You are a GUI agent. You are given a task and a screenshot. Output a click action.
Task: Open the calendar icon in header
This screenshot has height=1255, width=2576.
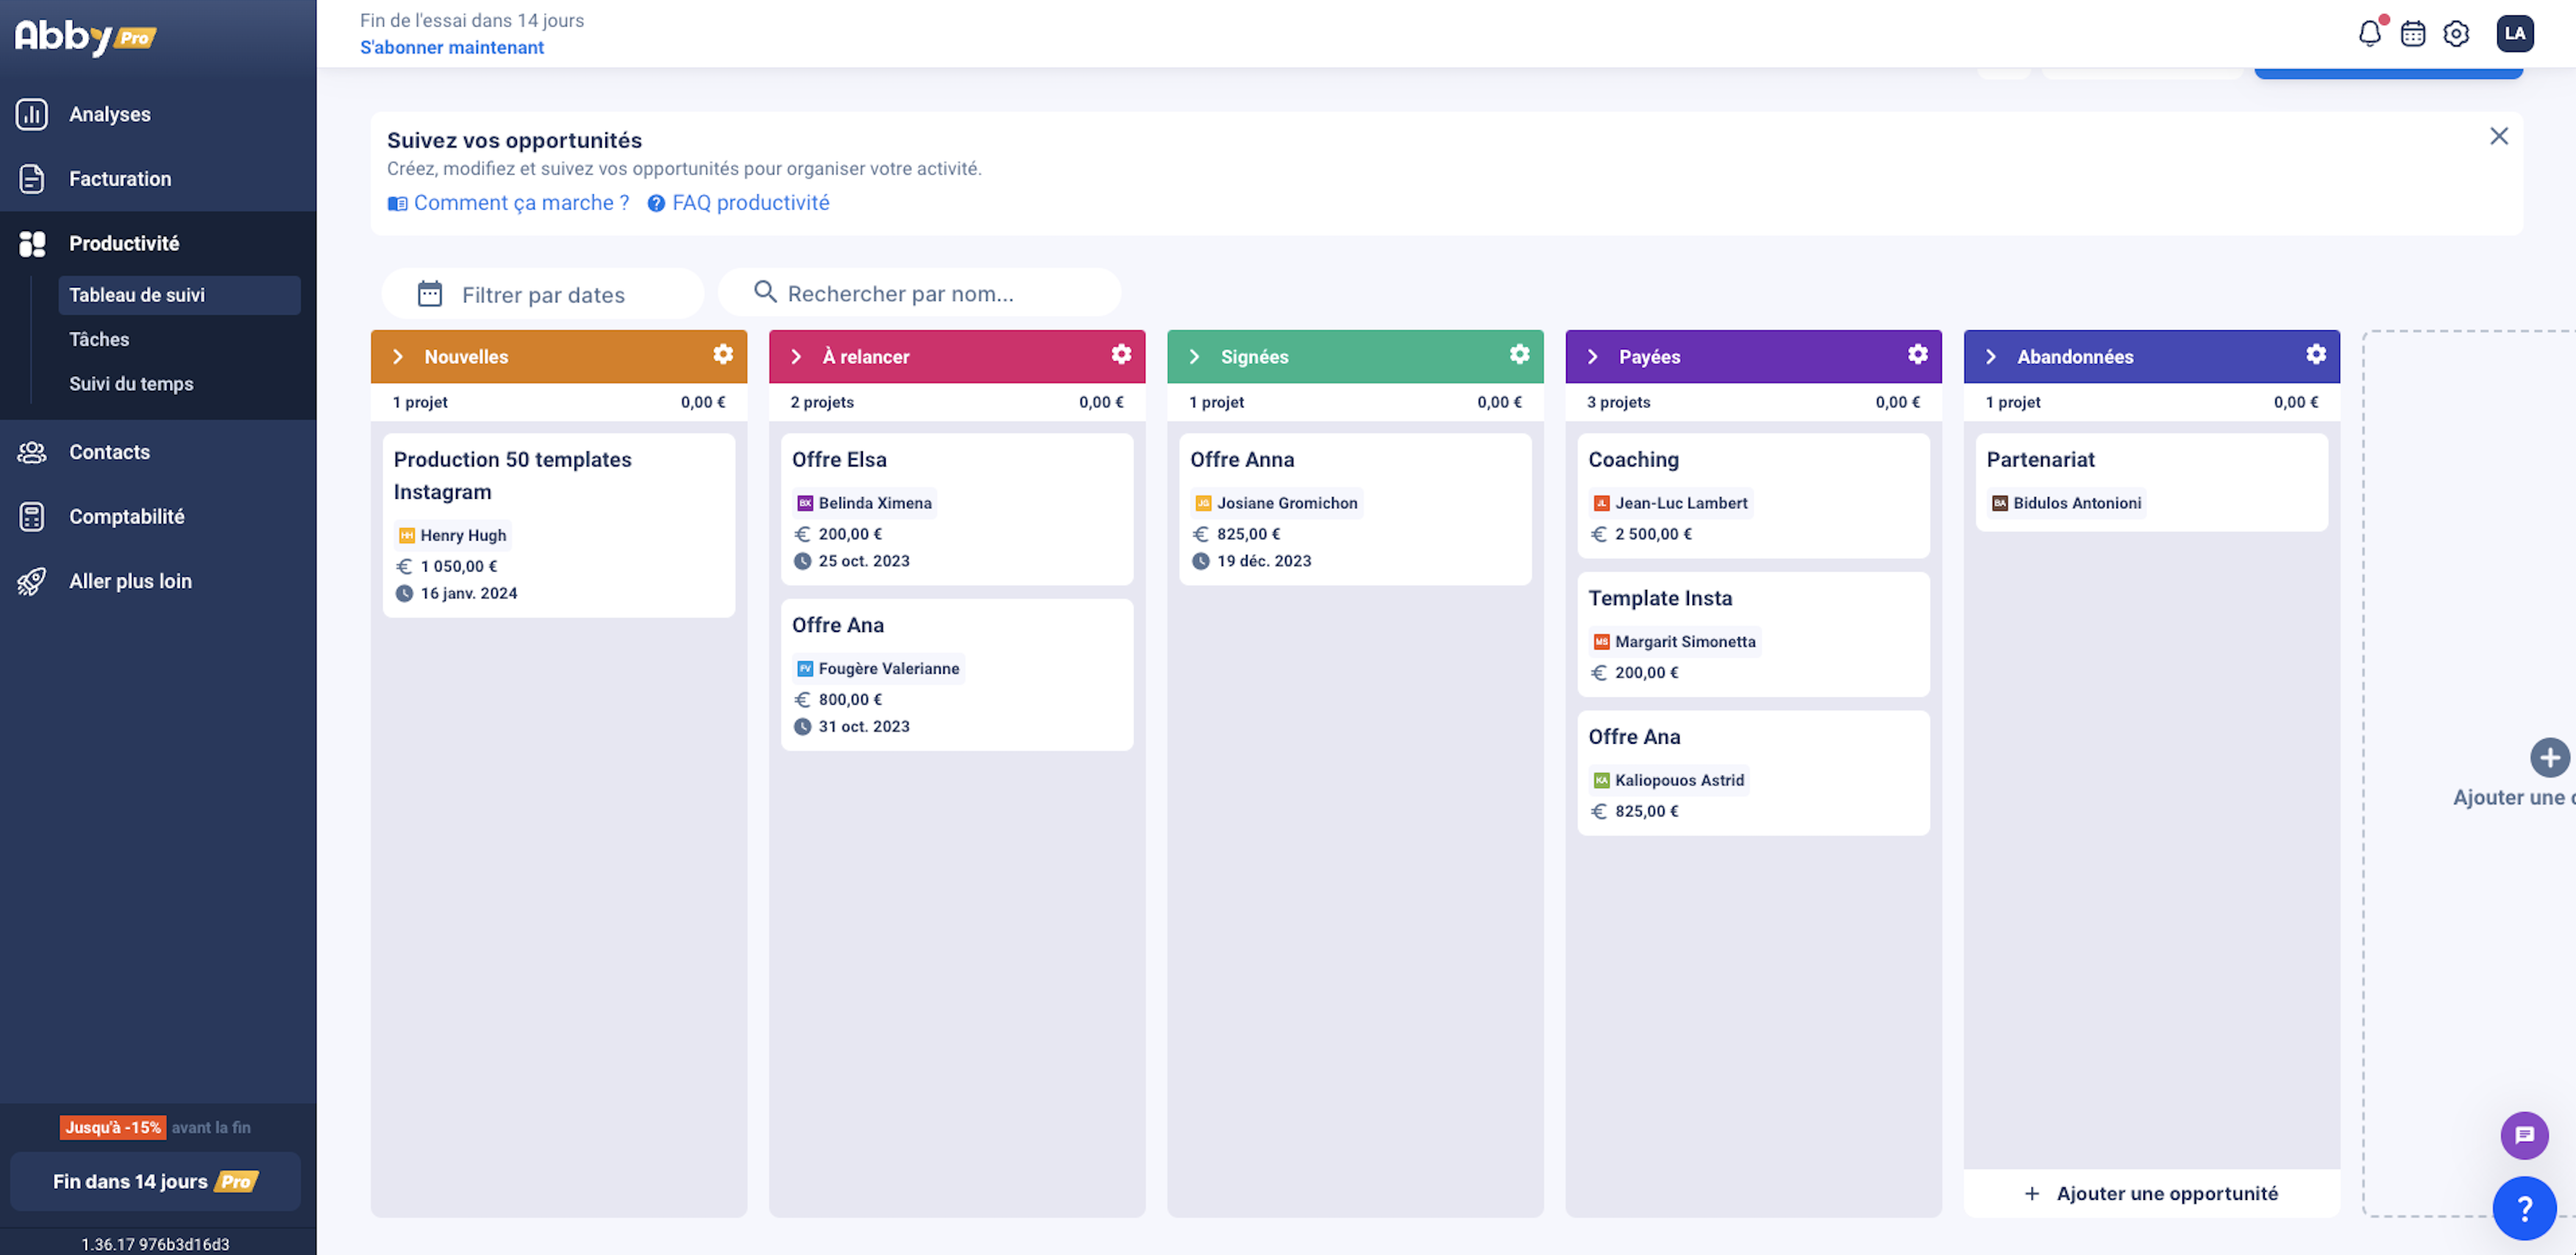click(x=2413, y=34)
